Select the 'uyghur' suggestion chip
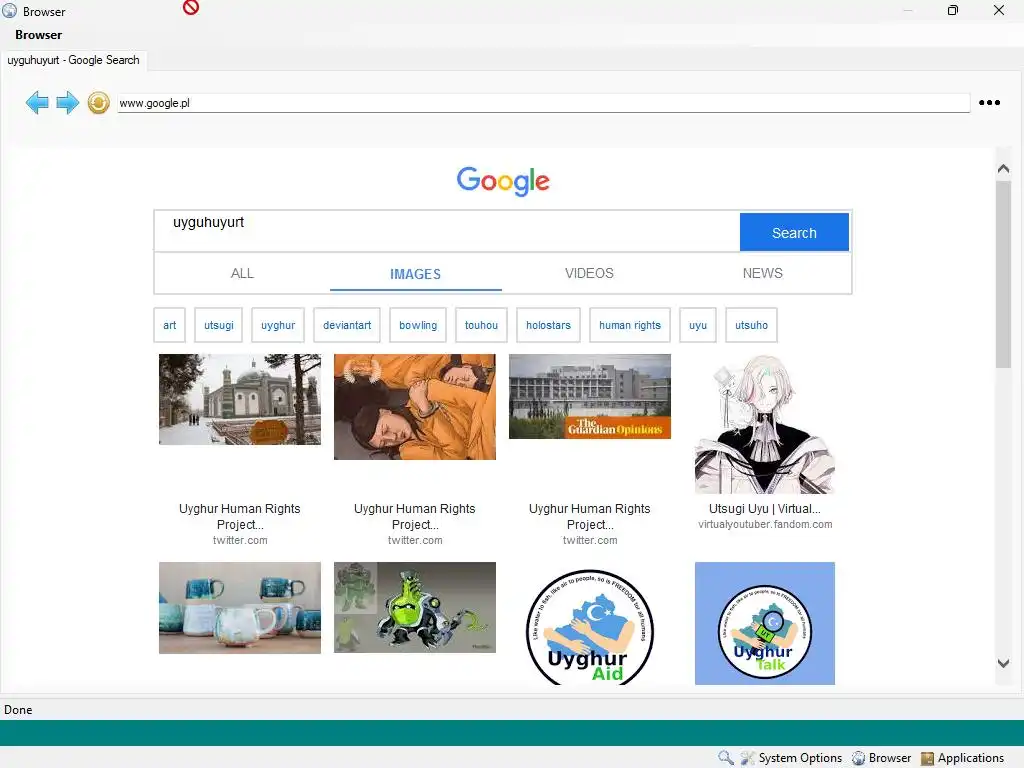Image resolution: width=1024 pixels, height=768 pixels. 278,325
